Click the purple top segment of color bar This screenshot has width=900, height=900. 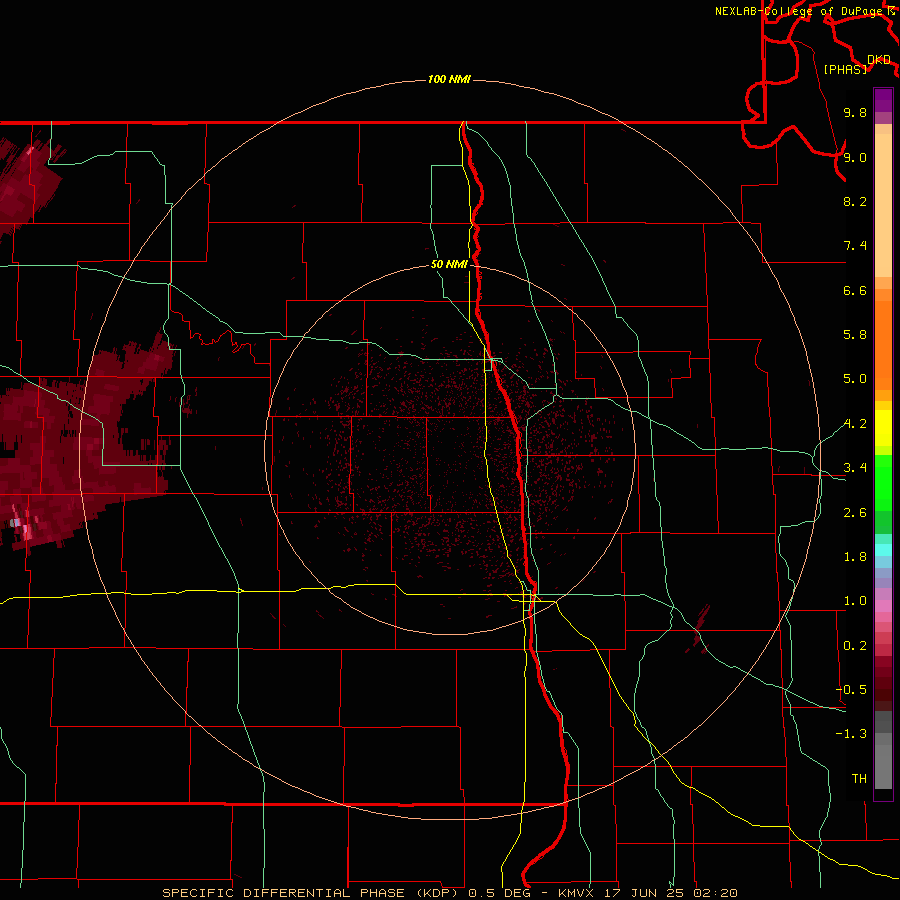tap(883, 100)
